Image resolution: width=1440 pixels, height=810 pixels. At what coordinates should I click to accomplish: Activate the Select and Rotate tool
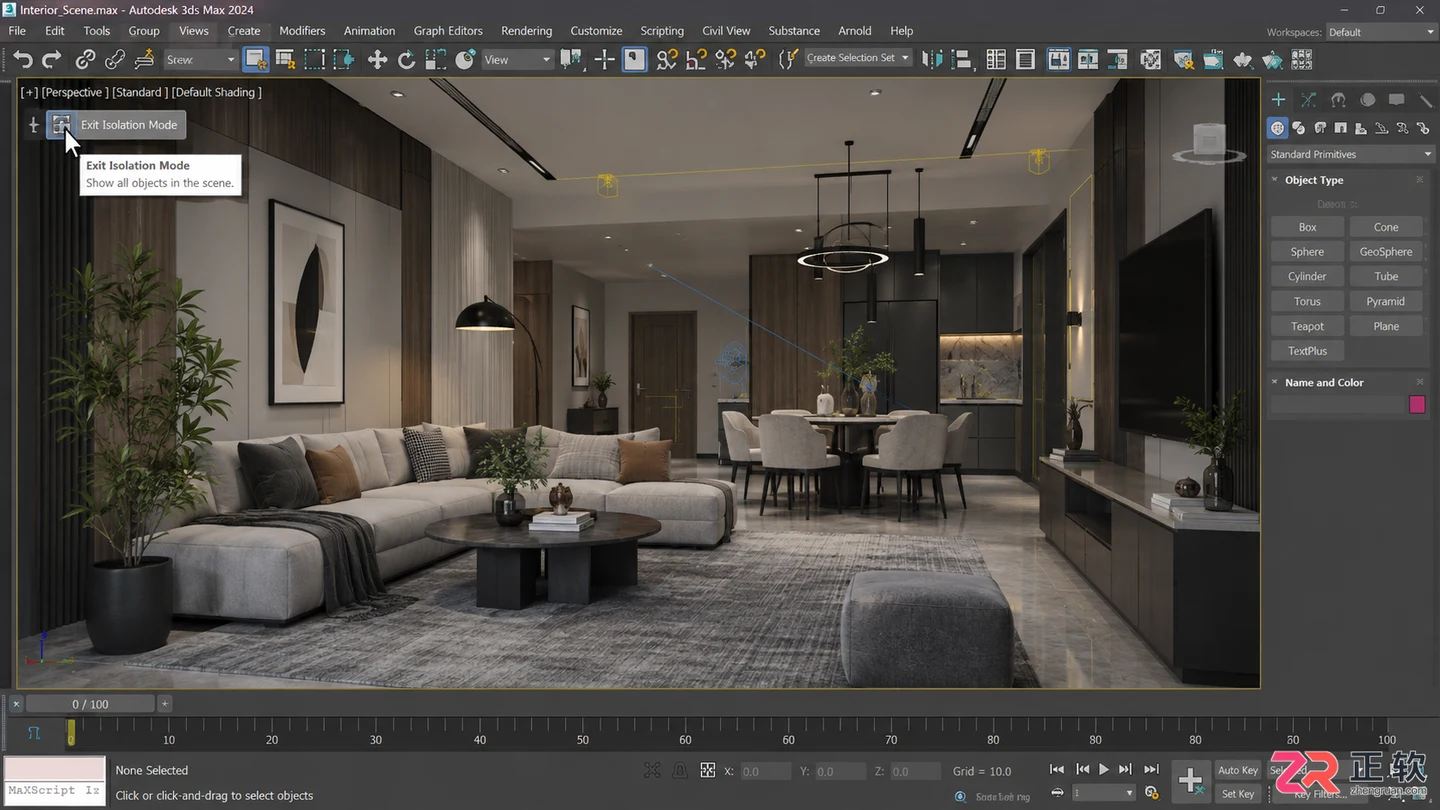406,59
